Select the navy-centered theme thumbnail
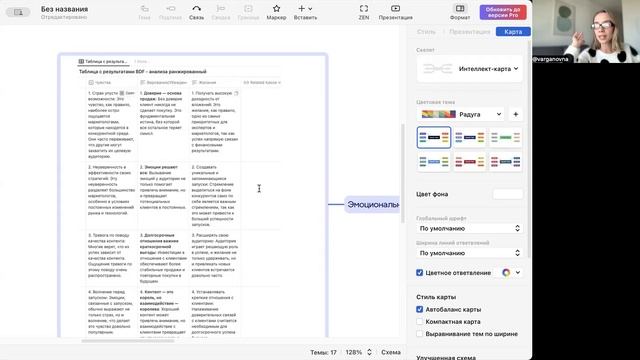The height and width of the screenshot is (360, 640). coord(469,137)
